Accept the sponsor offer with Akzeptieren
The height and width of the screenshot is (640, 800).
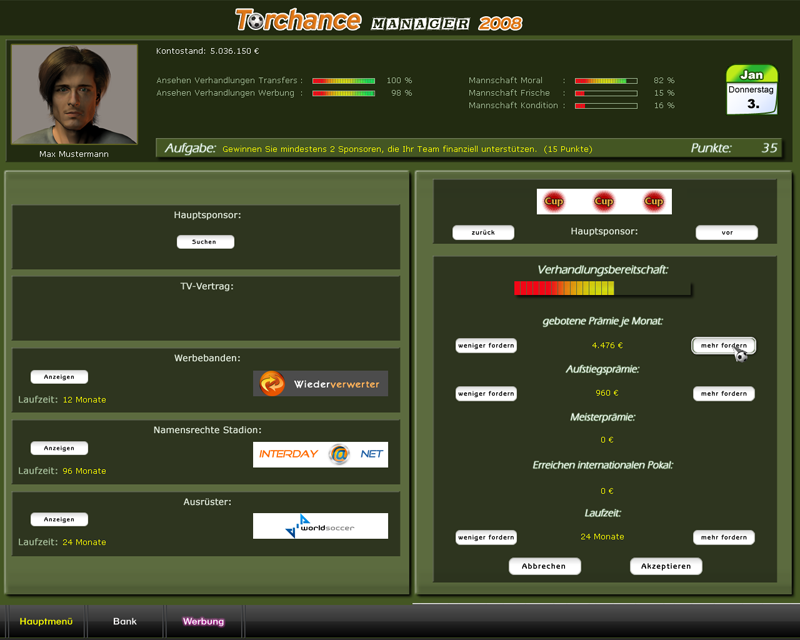(x=666, y=566)
